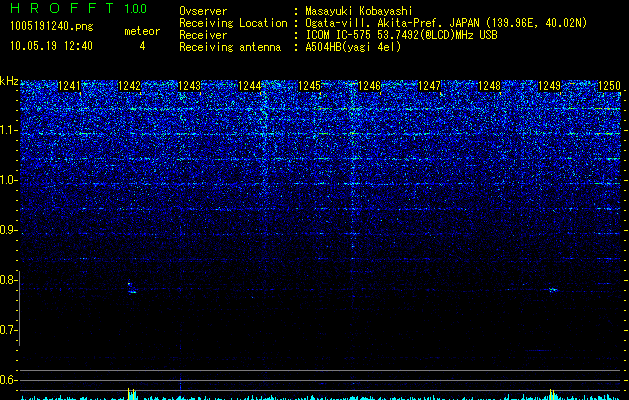This screenshot has width=629, height=400.
Task: Click the 1242 time marker
Action: [129, 86]
